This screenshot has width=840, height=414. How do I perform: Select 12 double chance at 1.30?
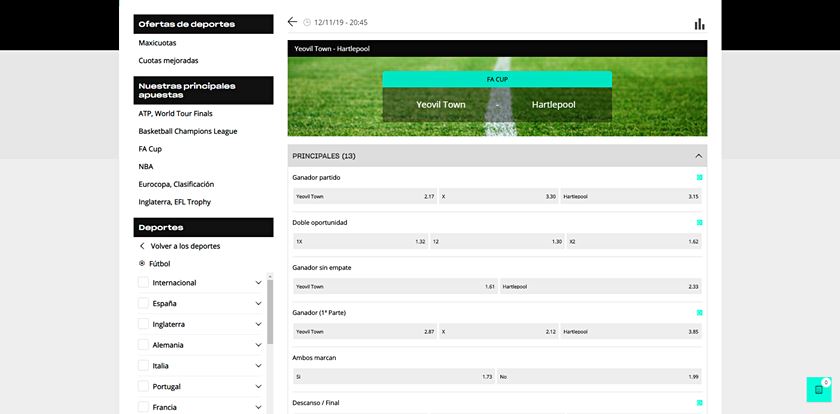tap(497, 242)
